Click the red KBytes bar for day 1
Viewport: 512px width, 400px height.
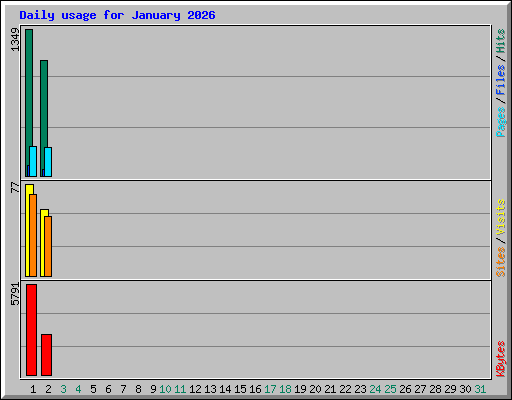pos(31,330)
